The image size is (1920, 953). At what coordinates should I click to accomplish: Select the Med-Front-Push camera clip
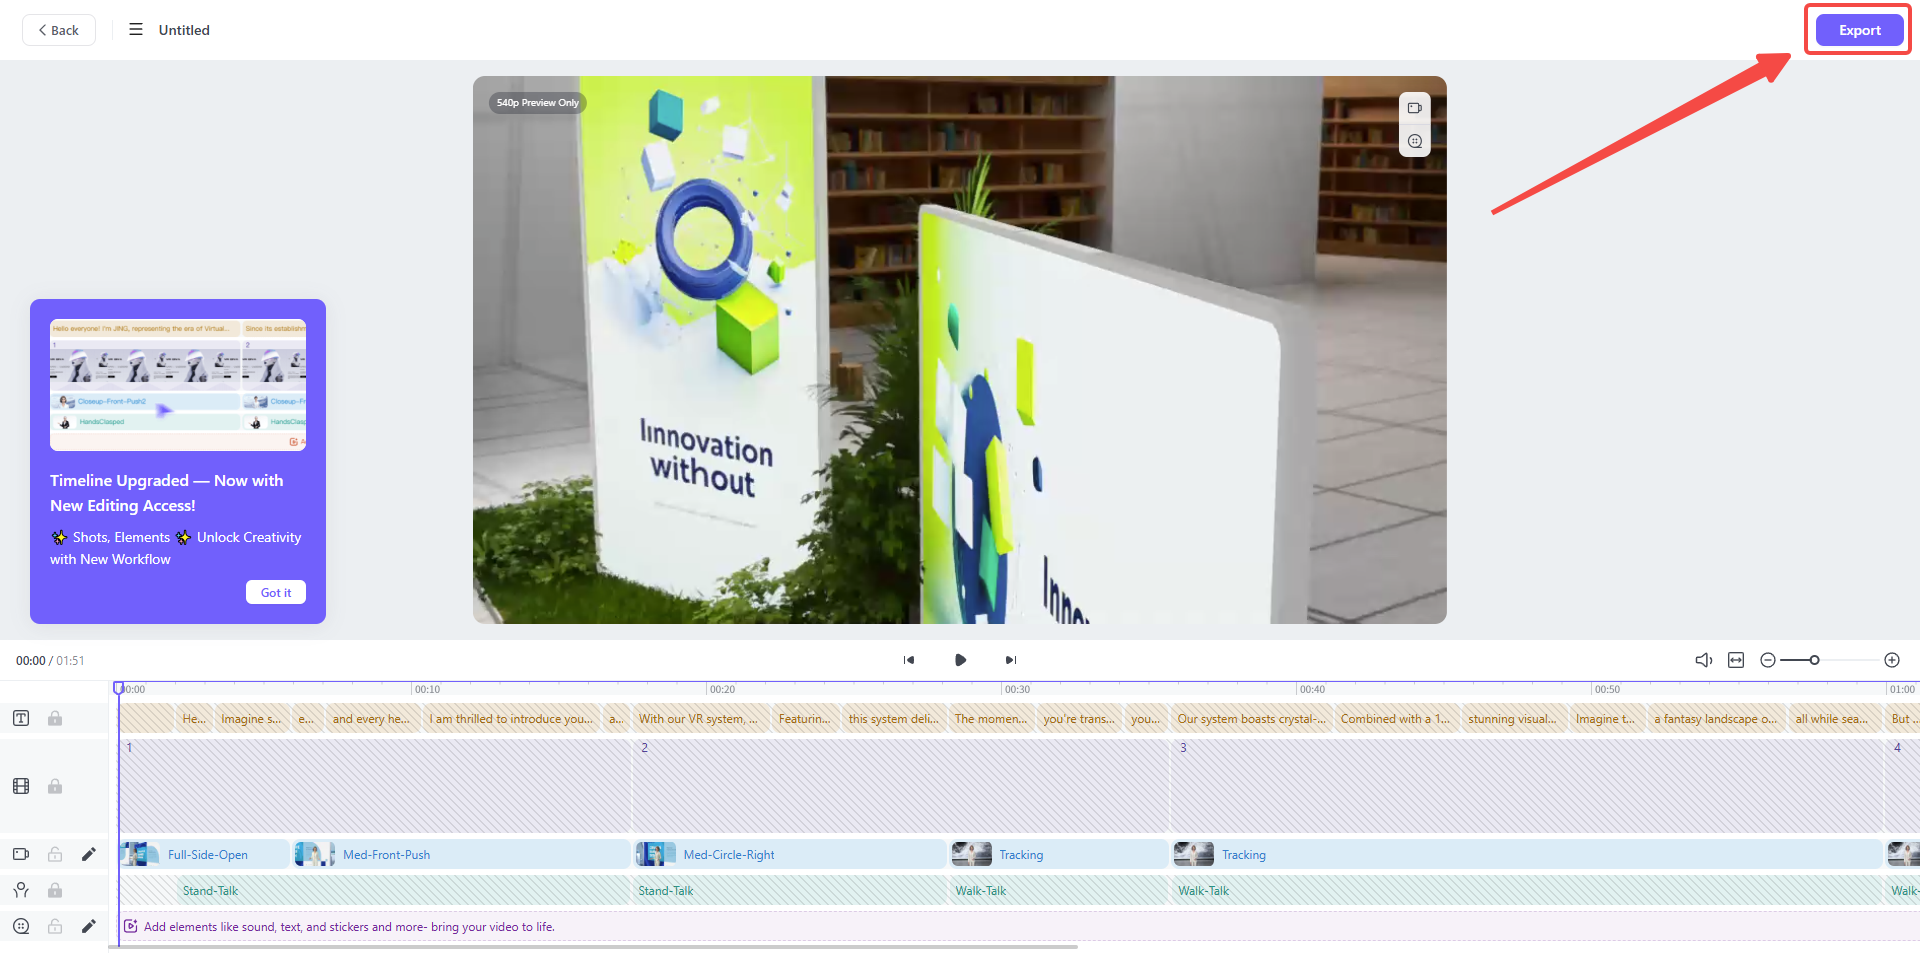tap(461, 854)
